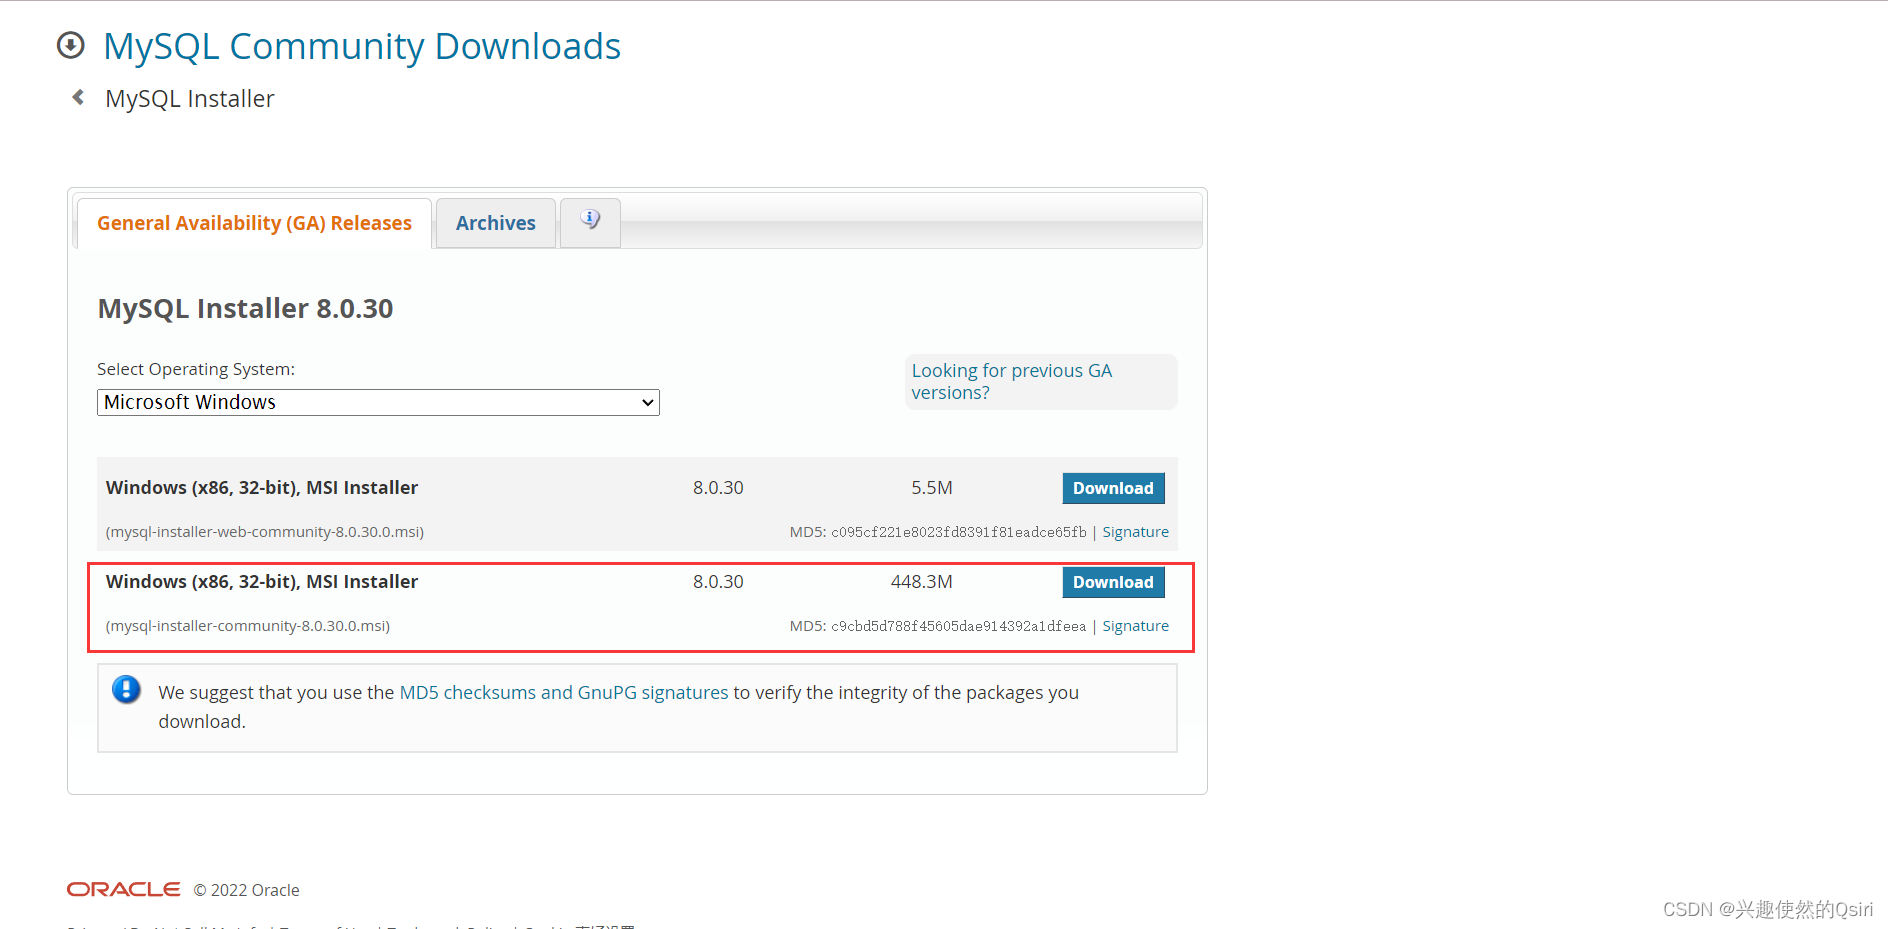Click the blue exclamation notice icon

(x=126, y=689)
